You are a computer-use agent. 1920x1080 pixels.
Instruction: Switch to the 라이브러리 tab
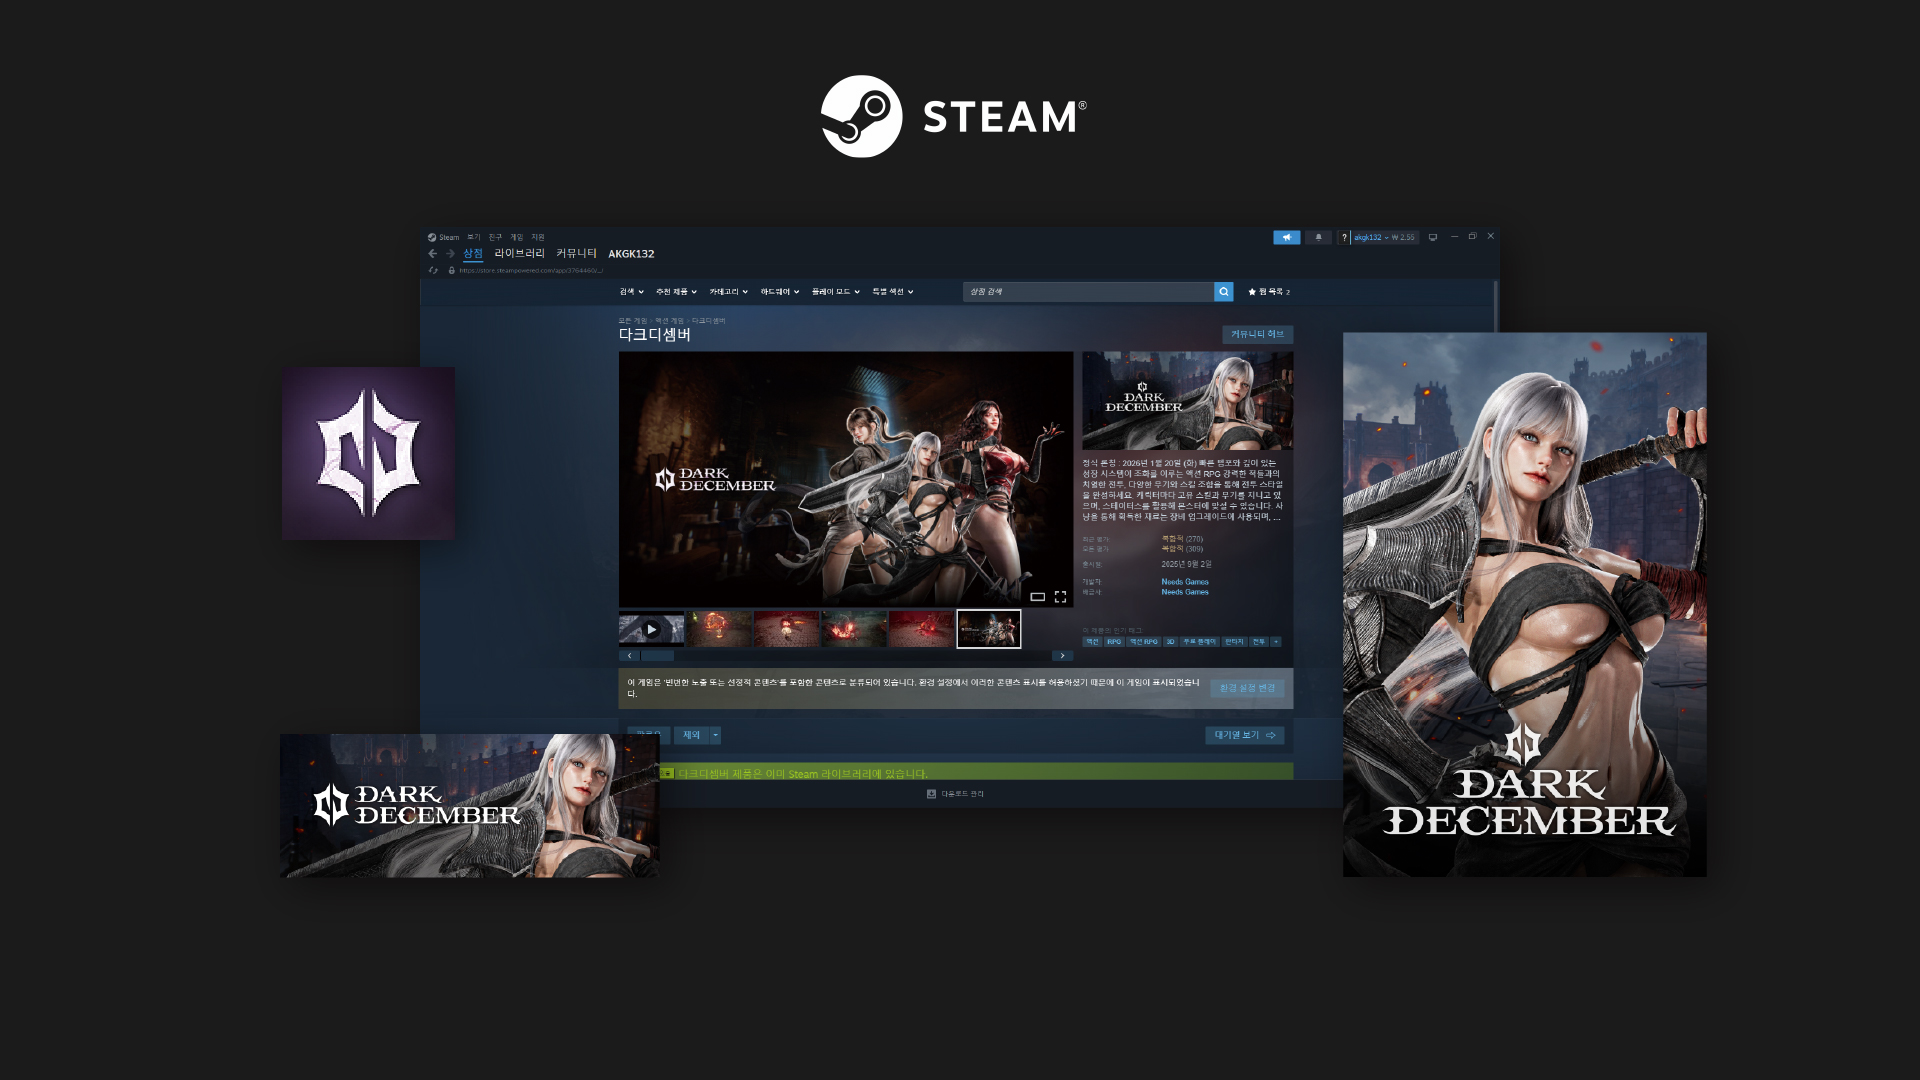click(519, 254)
